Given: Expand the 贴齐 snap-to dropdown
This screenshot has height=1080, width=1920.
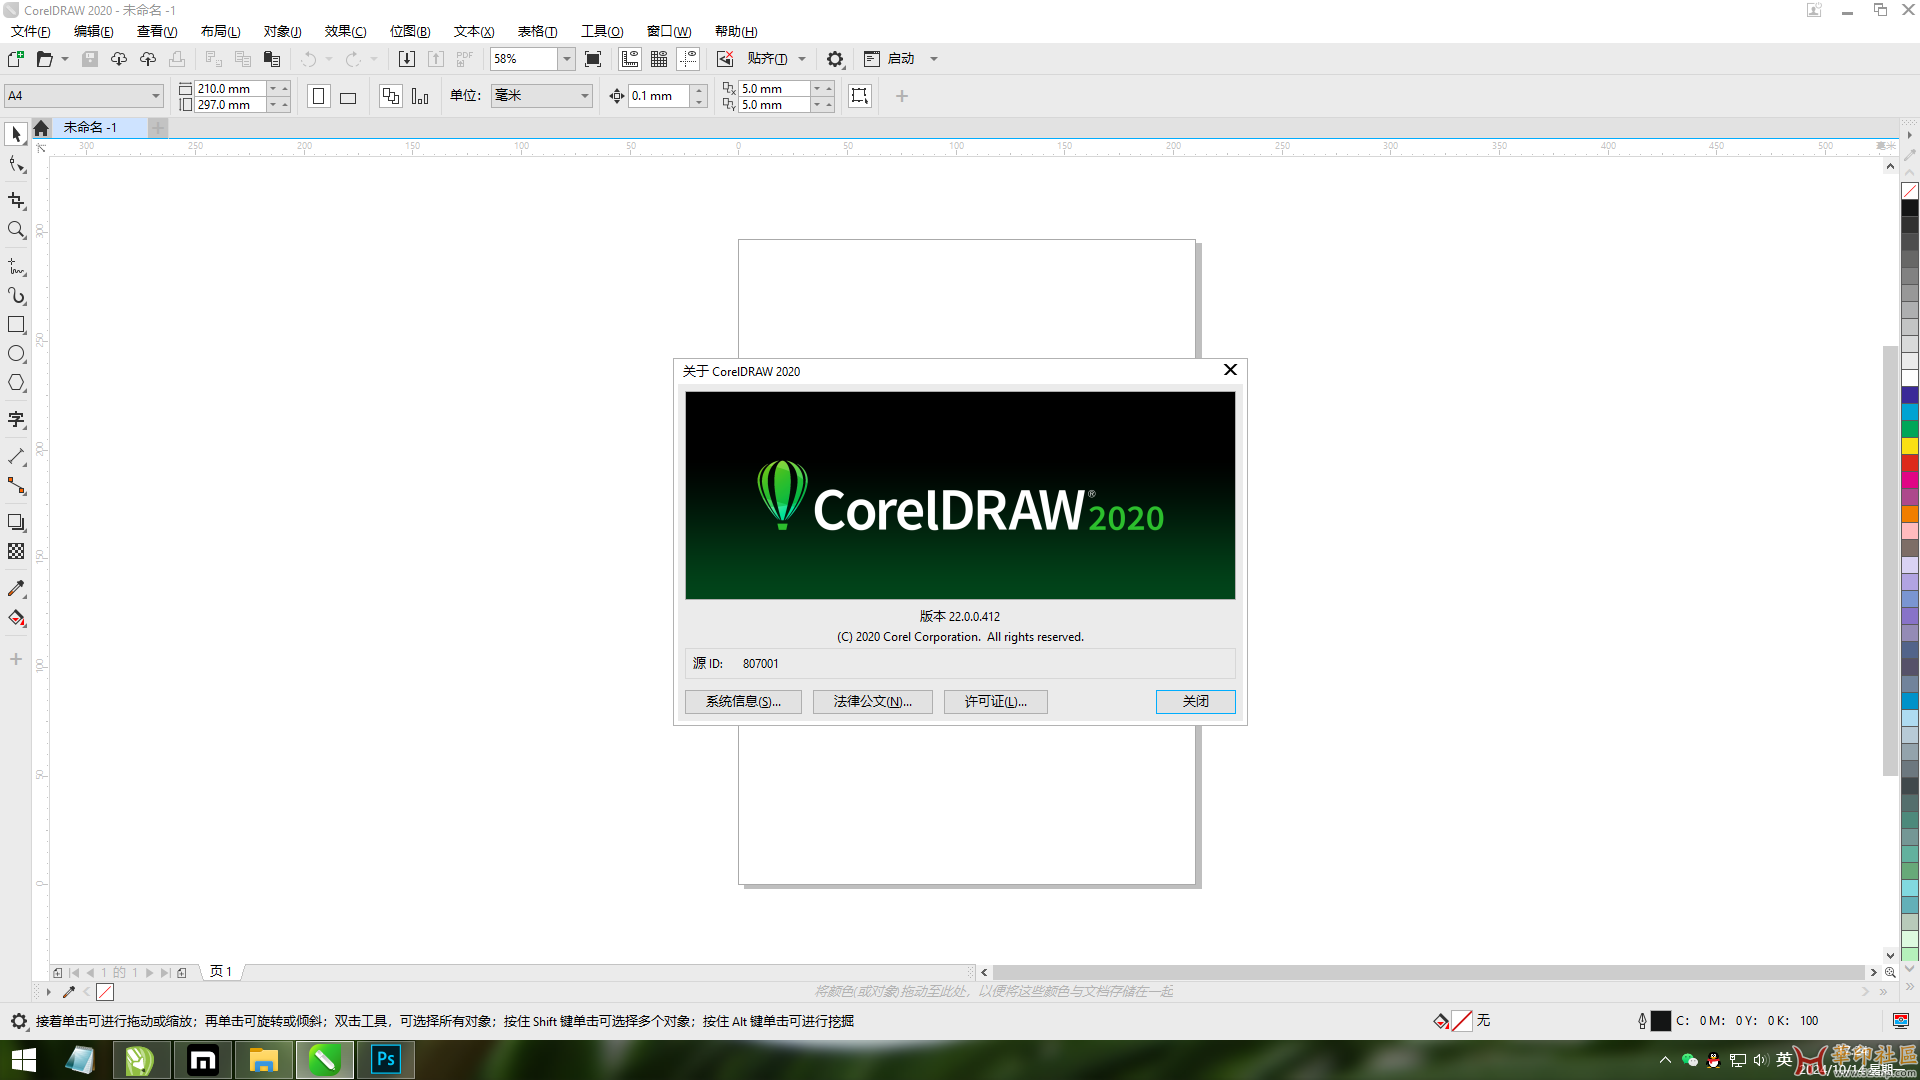Looking at the screenshot, I should coord(802,59).
